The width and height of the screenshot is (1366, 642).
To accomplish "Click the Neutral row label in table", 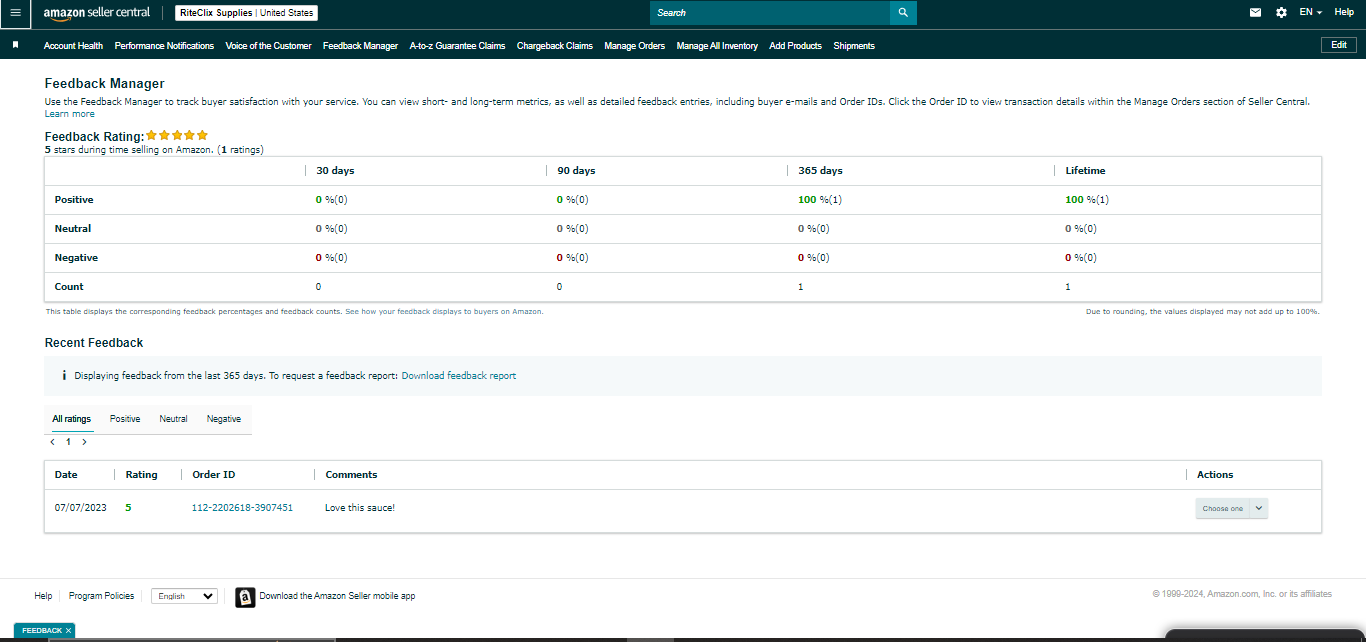I will [73, 229].
